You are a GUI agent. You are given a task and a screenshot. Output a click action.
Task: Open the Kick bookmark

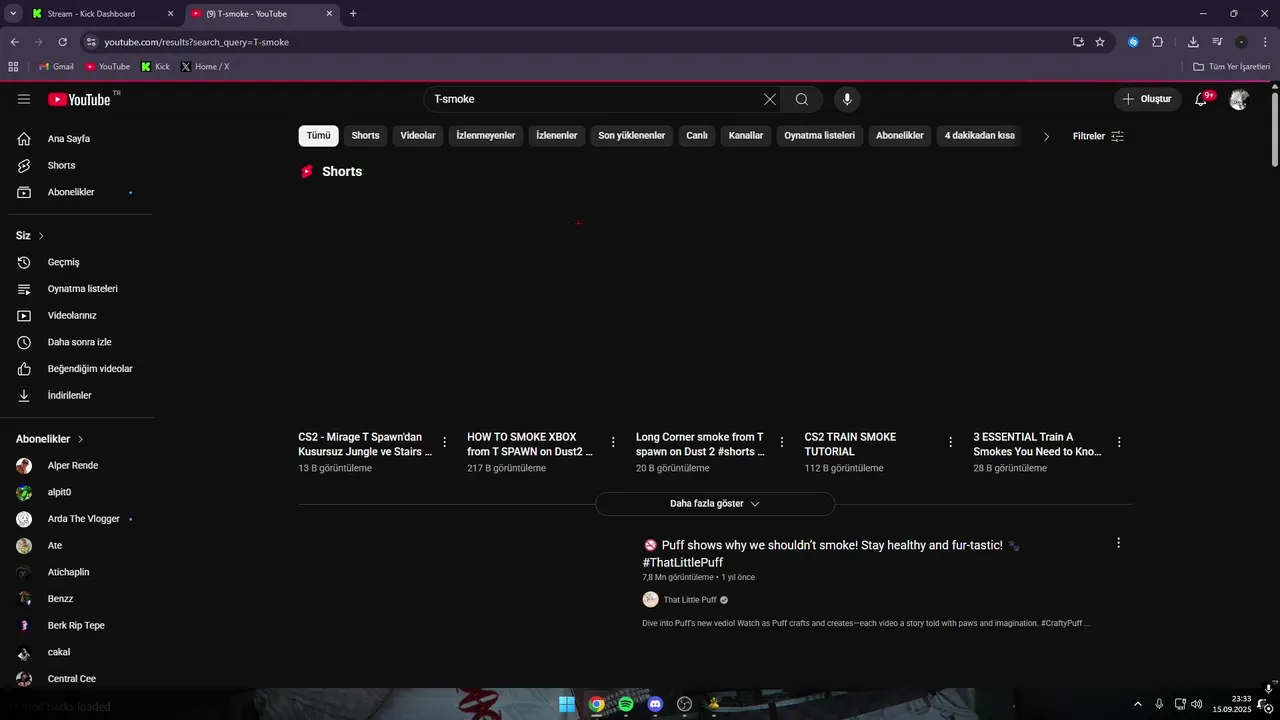click(x=155, y=67)
